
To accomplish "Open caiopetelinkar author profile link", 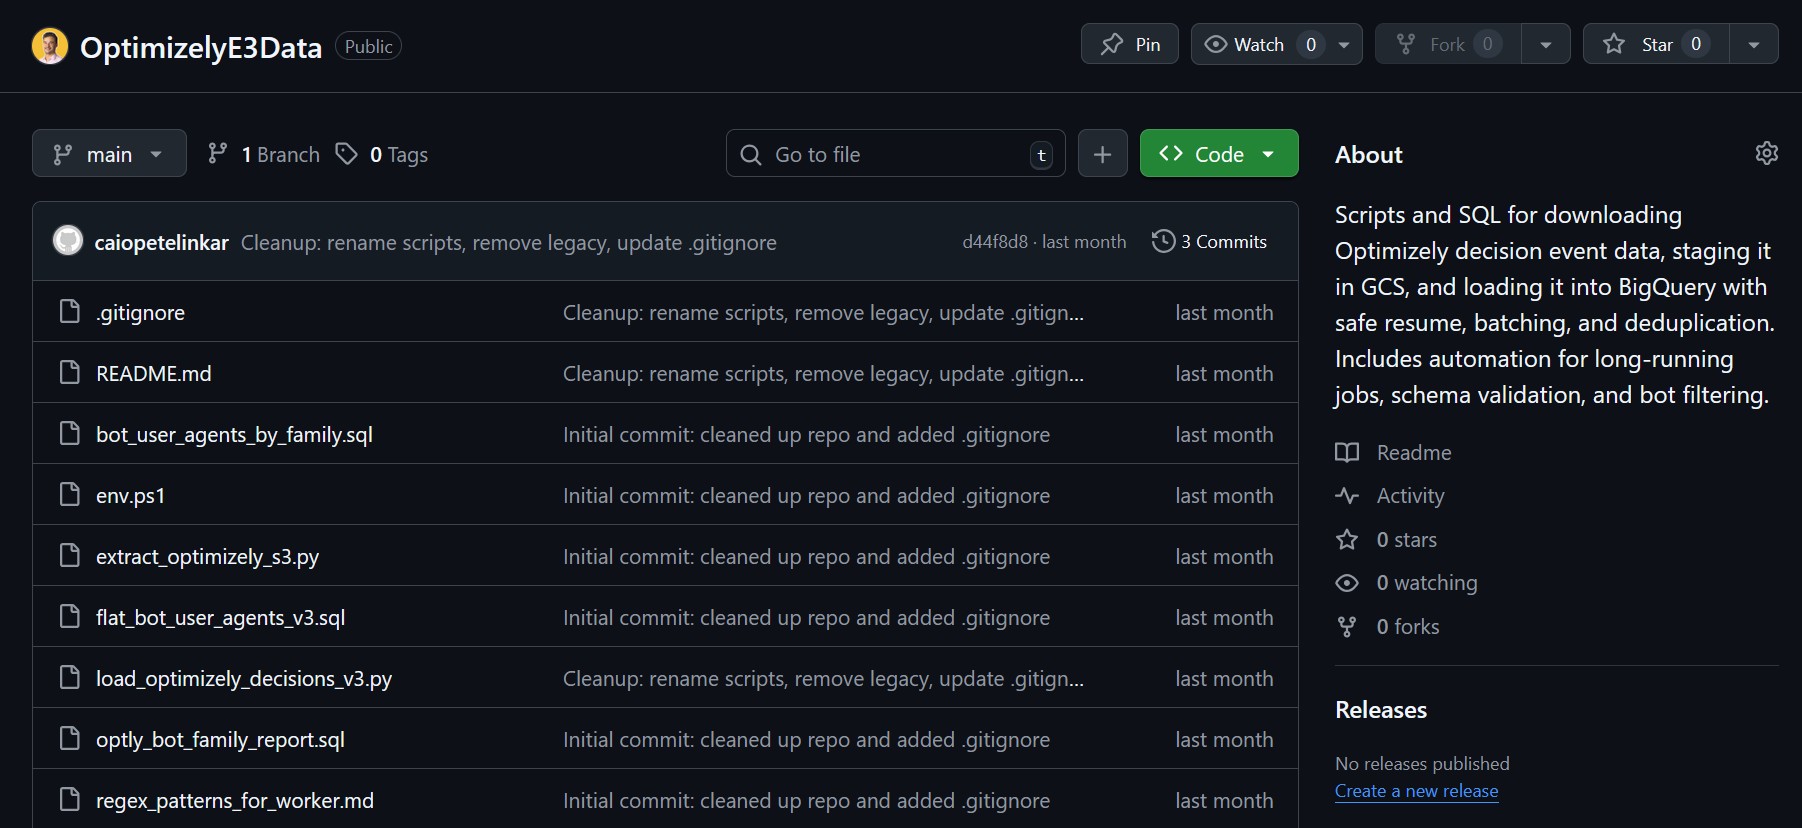I will click(161, 243).
